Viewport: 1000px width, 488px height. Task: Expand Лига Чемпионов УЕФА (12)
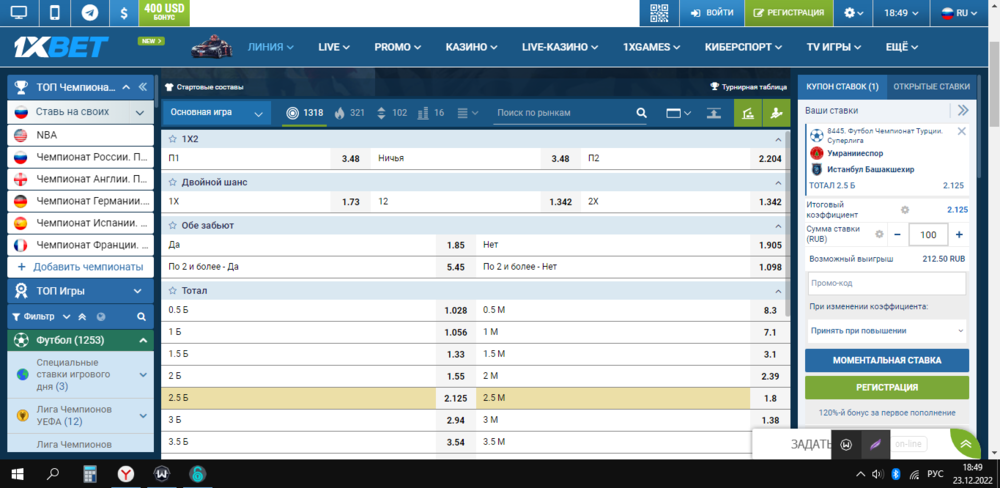[x=143, y=415]
